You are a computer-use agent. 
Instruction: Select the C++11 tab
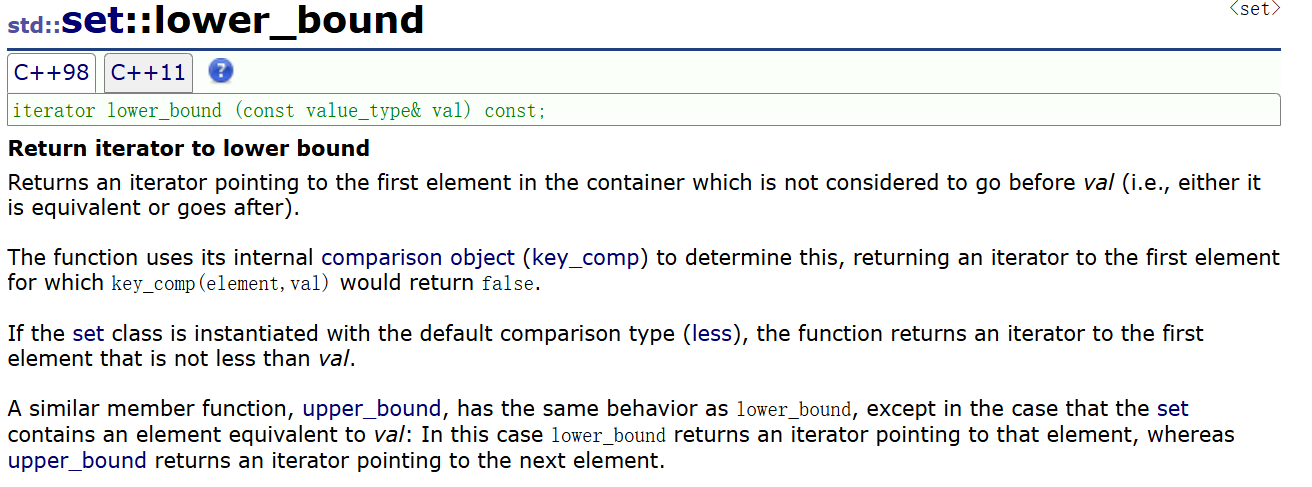[148, 73]
